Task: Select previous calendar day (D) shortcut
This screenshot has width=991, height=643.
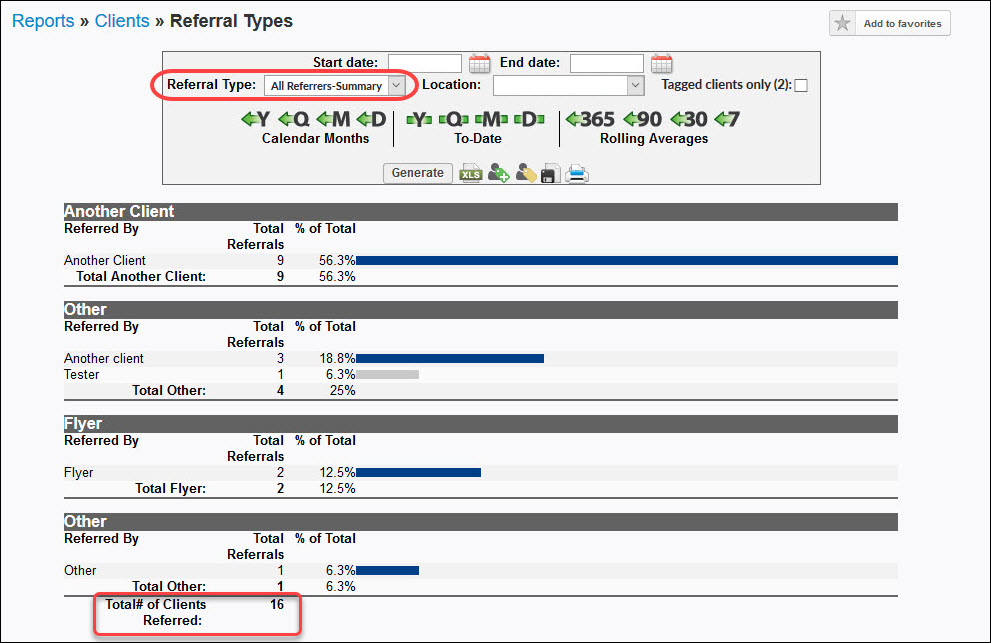Action: 372,119
